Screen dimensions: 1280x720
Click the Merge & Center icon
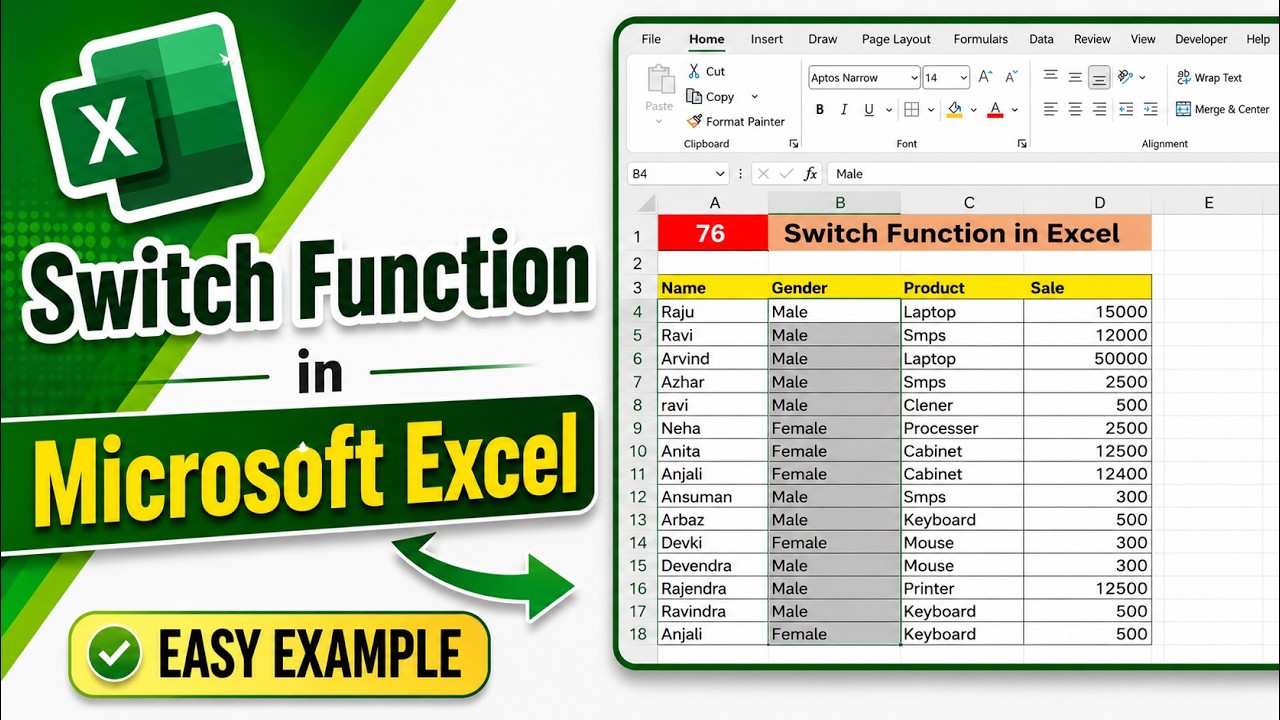coord(1184,109)
